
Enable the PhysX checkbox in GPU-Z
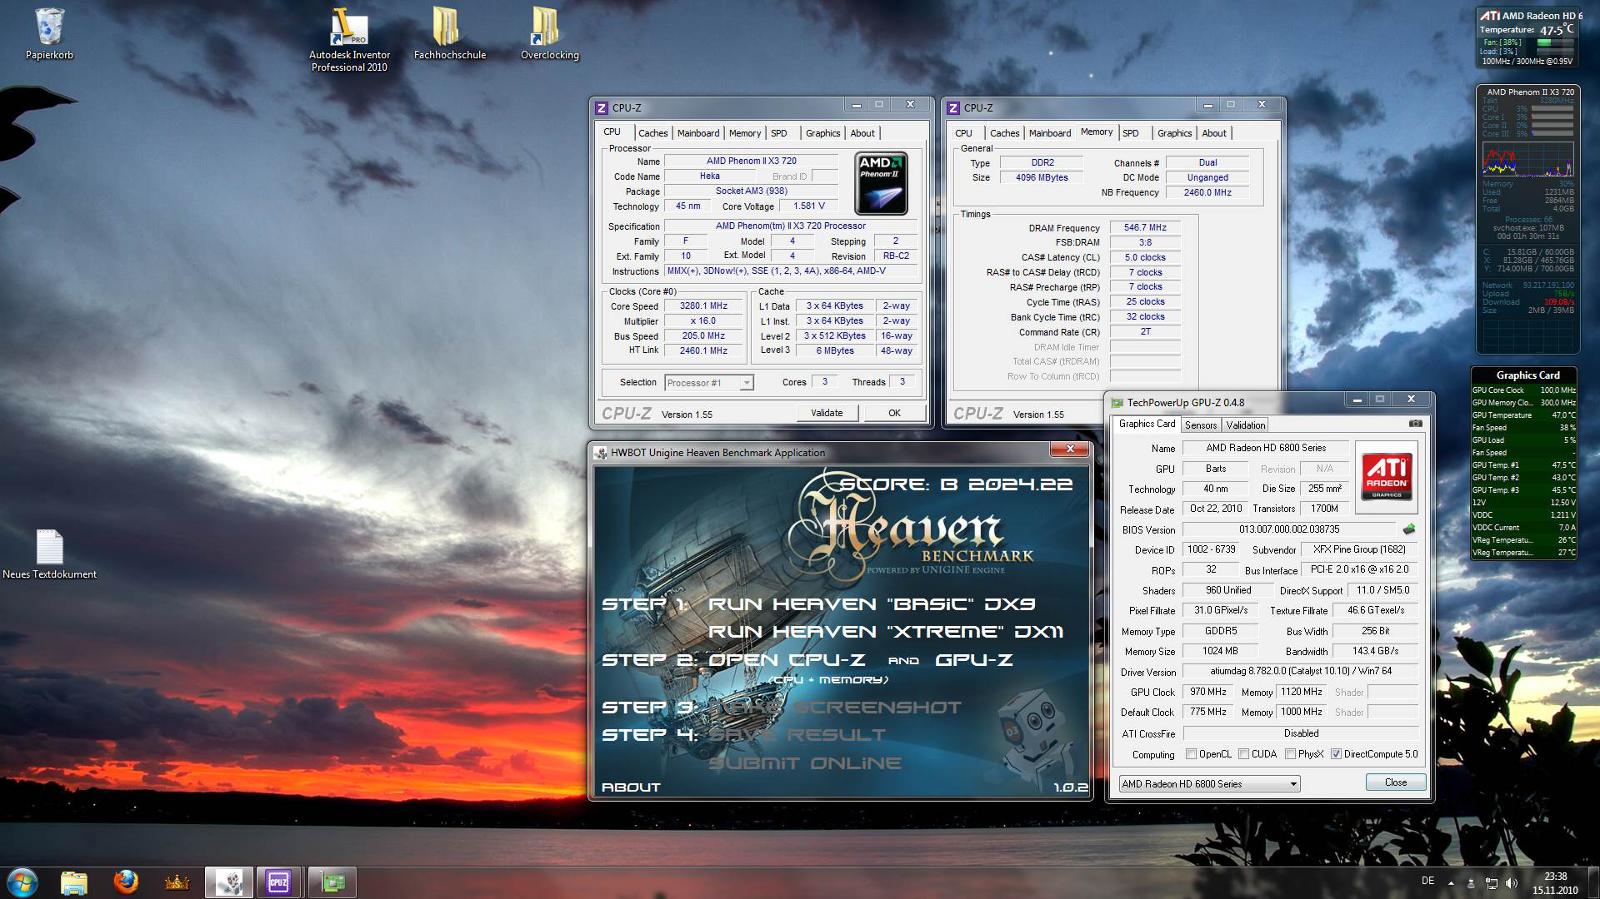pyautogui.click(x=1290, y=754)
